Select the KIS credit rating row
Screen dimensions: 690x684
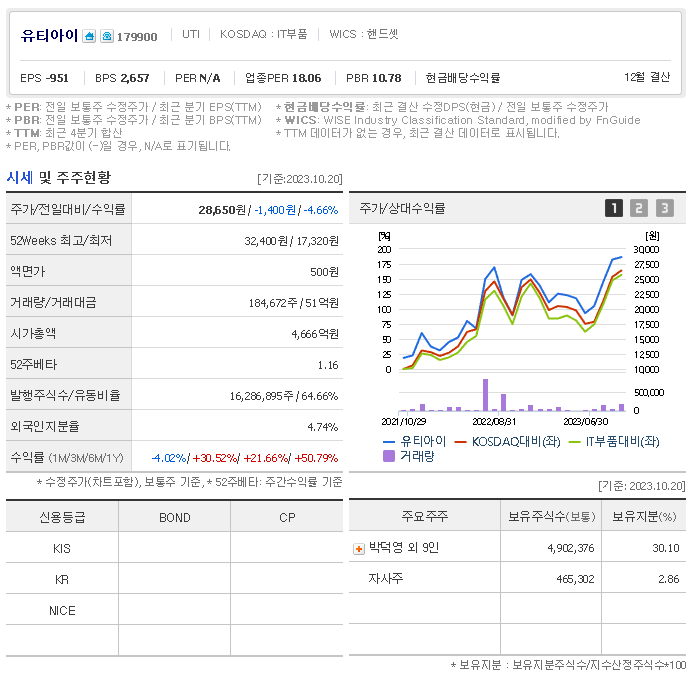[174, 549]
